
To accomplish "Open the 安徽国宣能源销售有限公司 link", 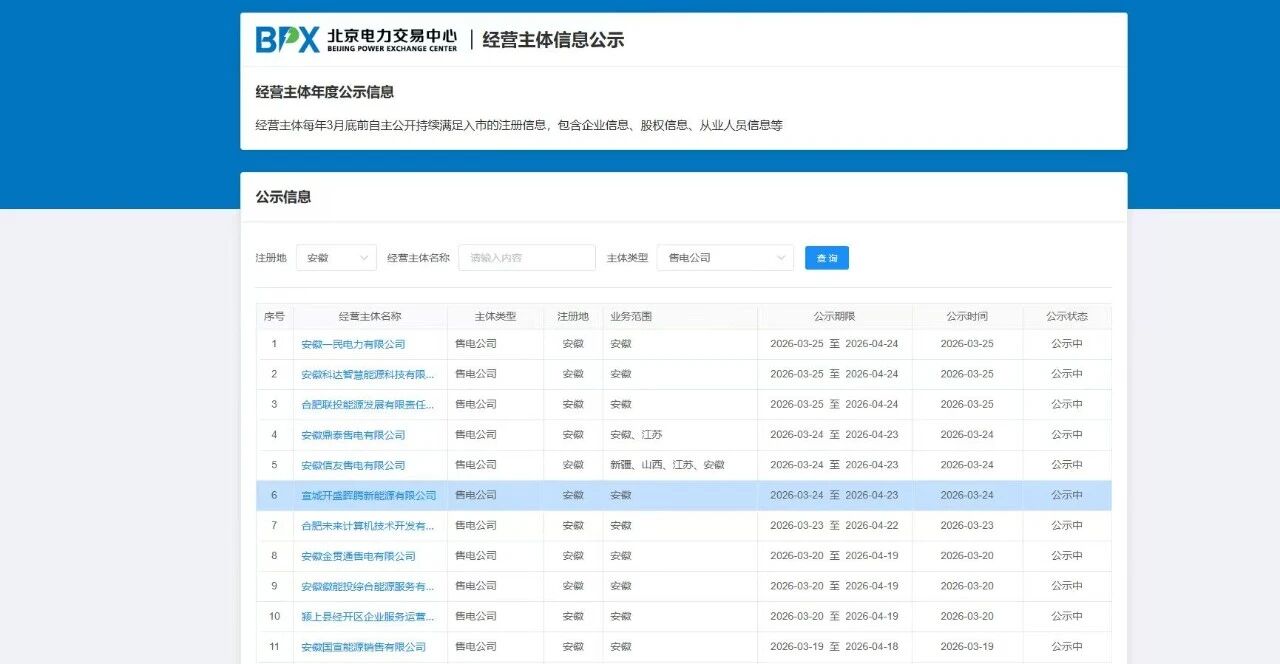I will pyautogui.click(x=363, y=647).
